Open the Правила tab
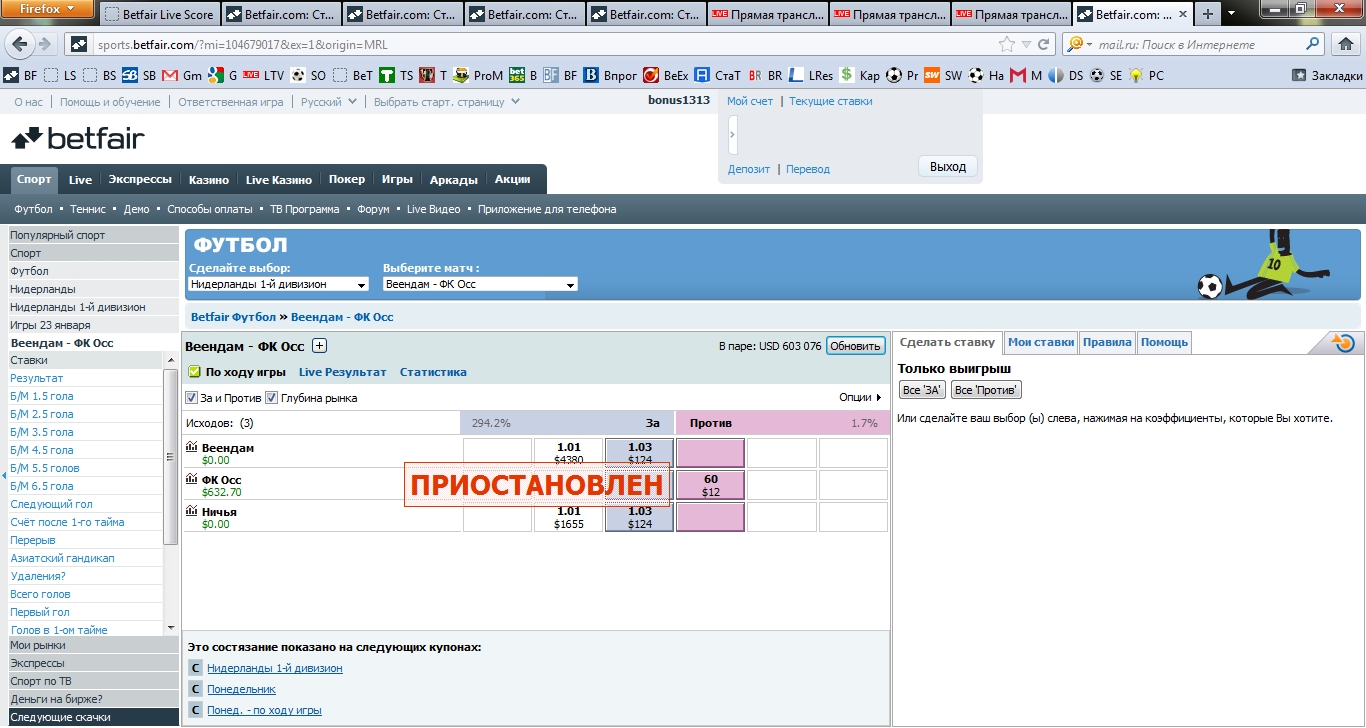The image size is (1366, 728). coord(1107,342)
